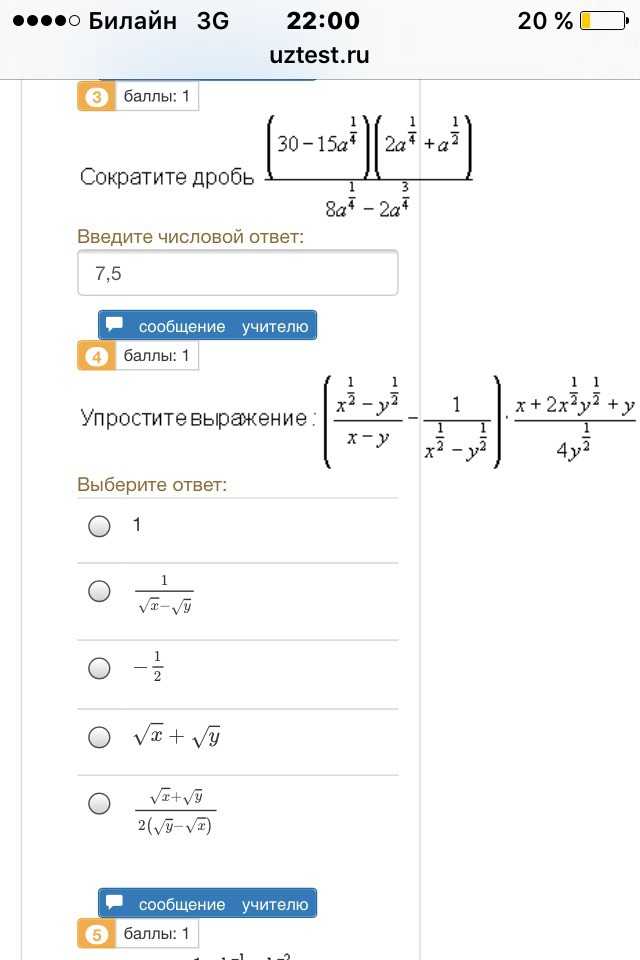This screenshot has width=640, height=960.
Task: Select the √x + √y answer option
Action: [x=99, y=738]
